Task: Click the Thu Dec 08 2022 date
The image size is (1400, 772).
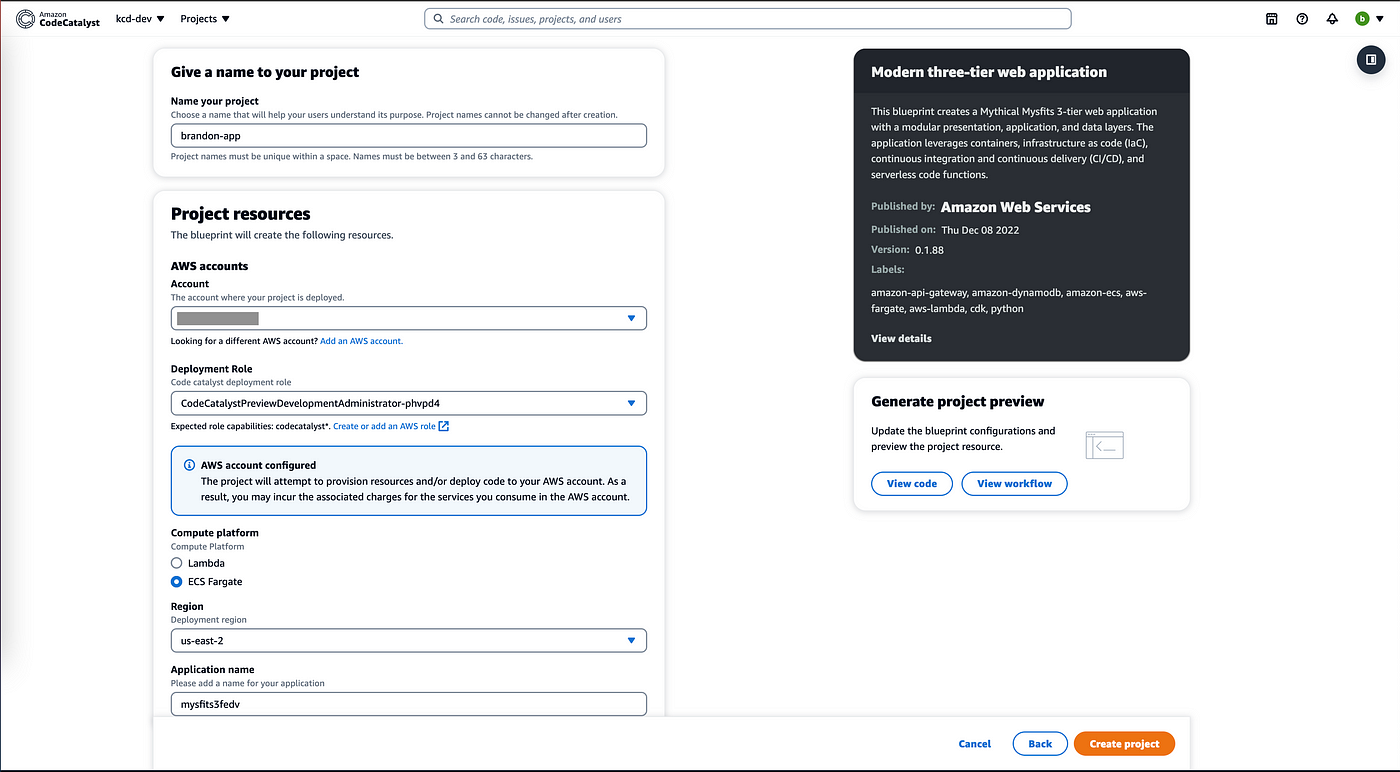Action: 980,230
